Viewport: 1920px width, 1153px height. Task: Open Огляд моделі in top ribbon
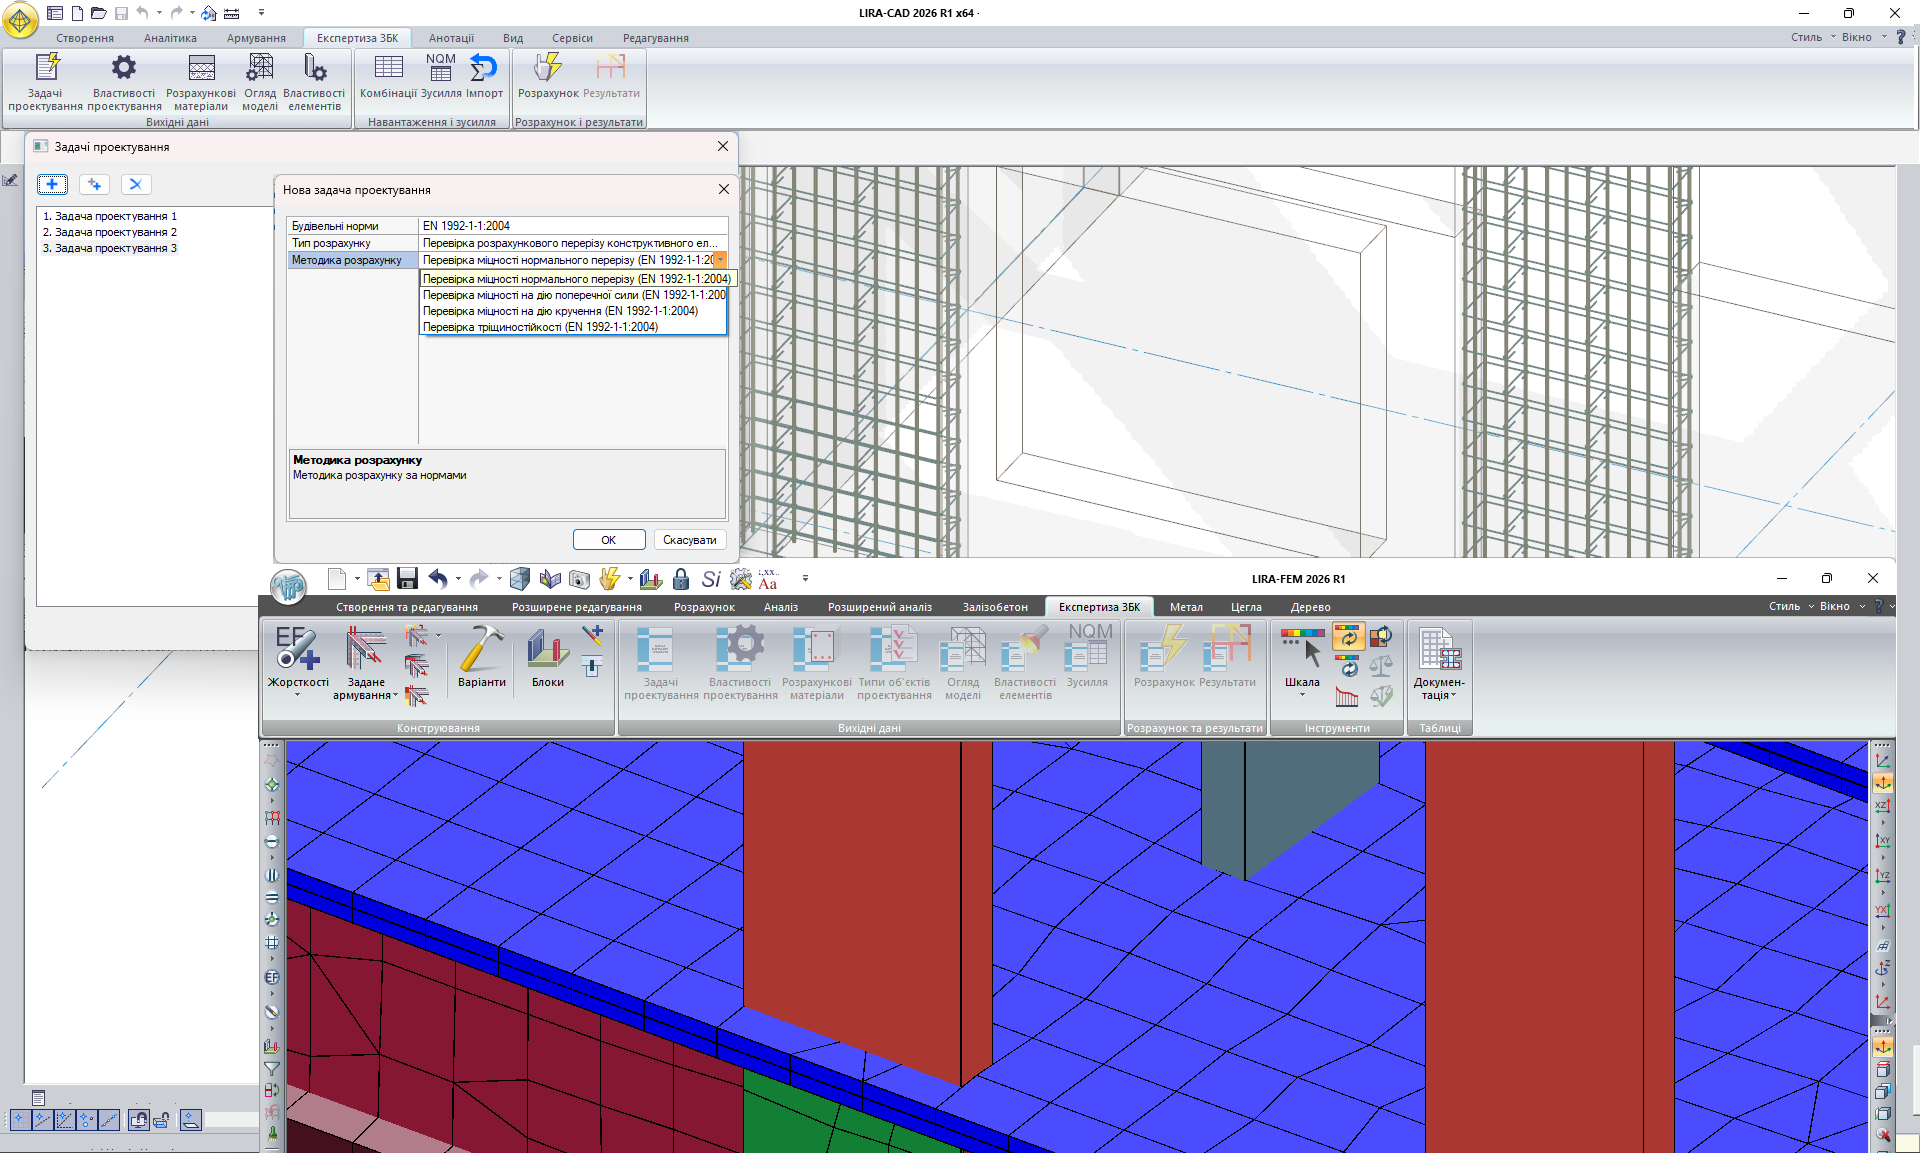point(260,80)
